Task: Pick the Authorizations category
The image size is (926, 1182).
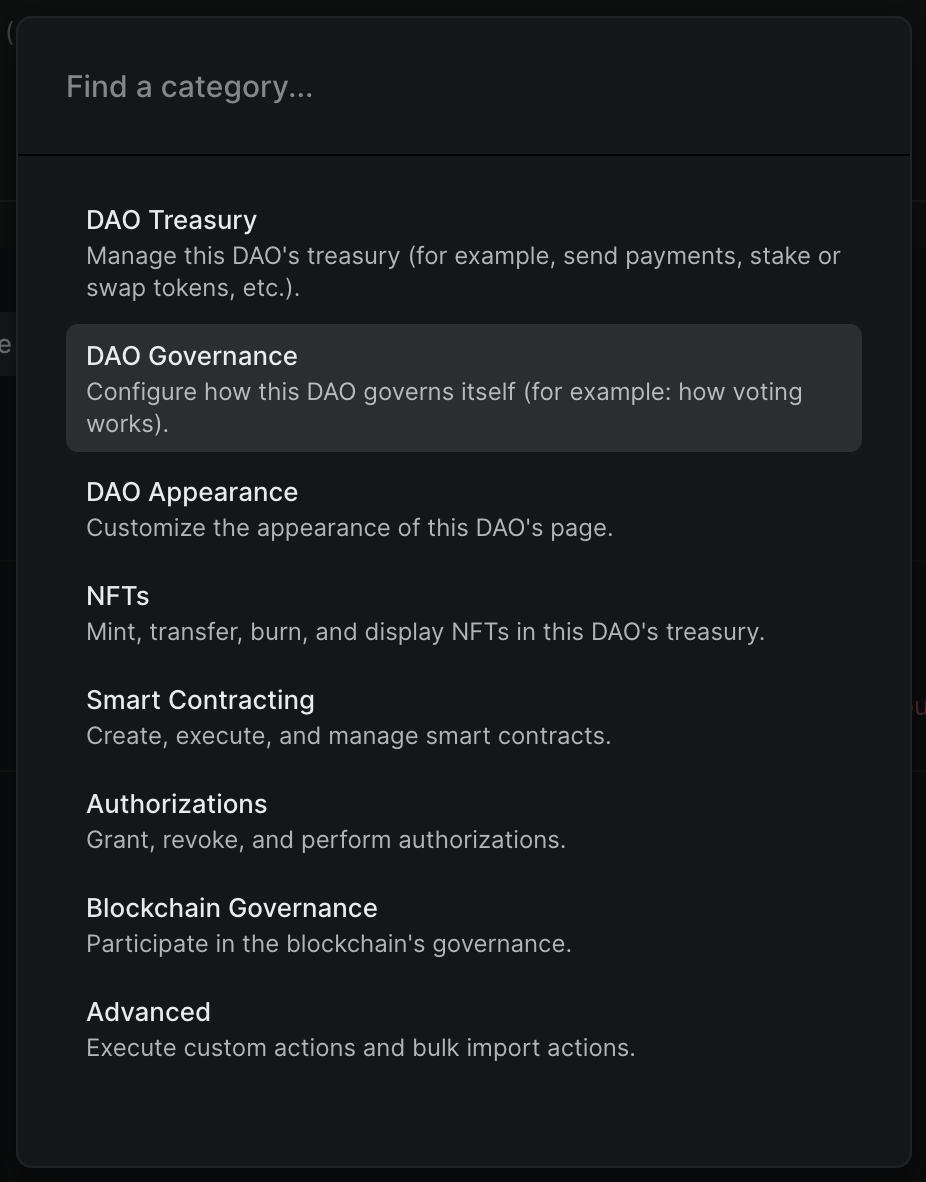Action: pyautogui.click(x=176, y=804)
